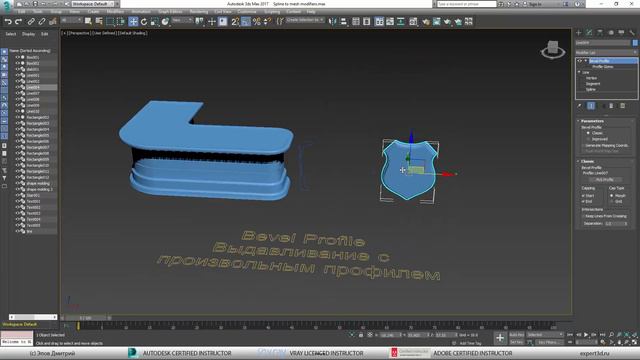Select the Grid cap type radio

611,201
